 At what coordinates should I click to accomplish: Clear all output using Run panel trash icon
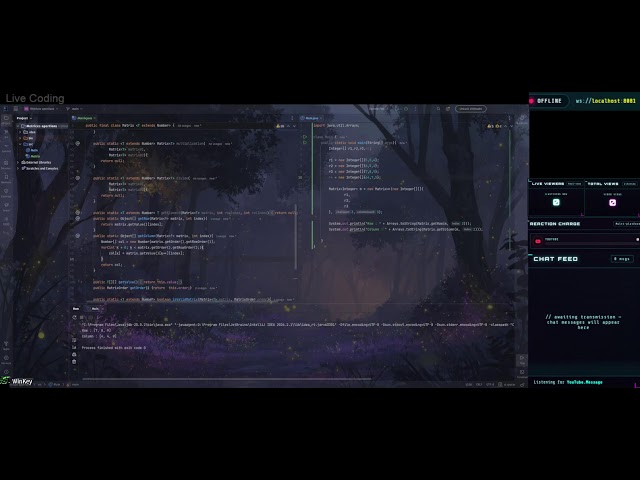[x=74, y=362]
